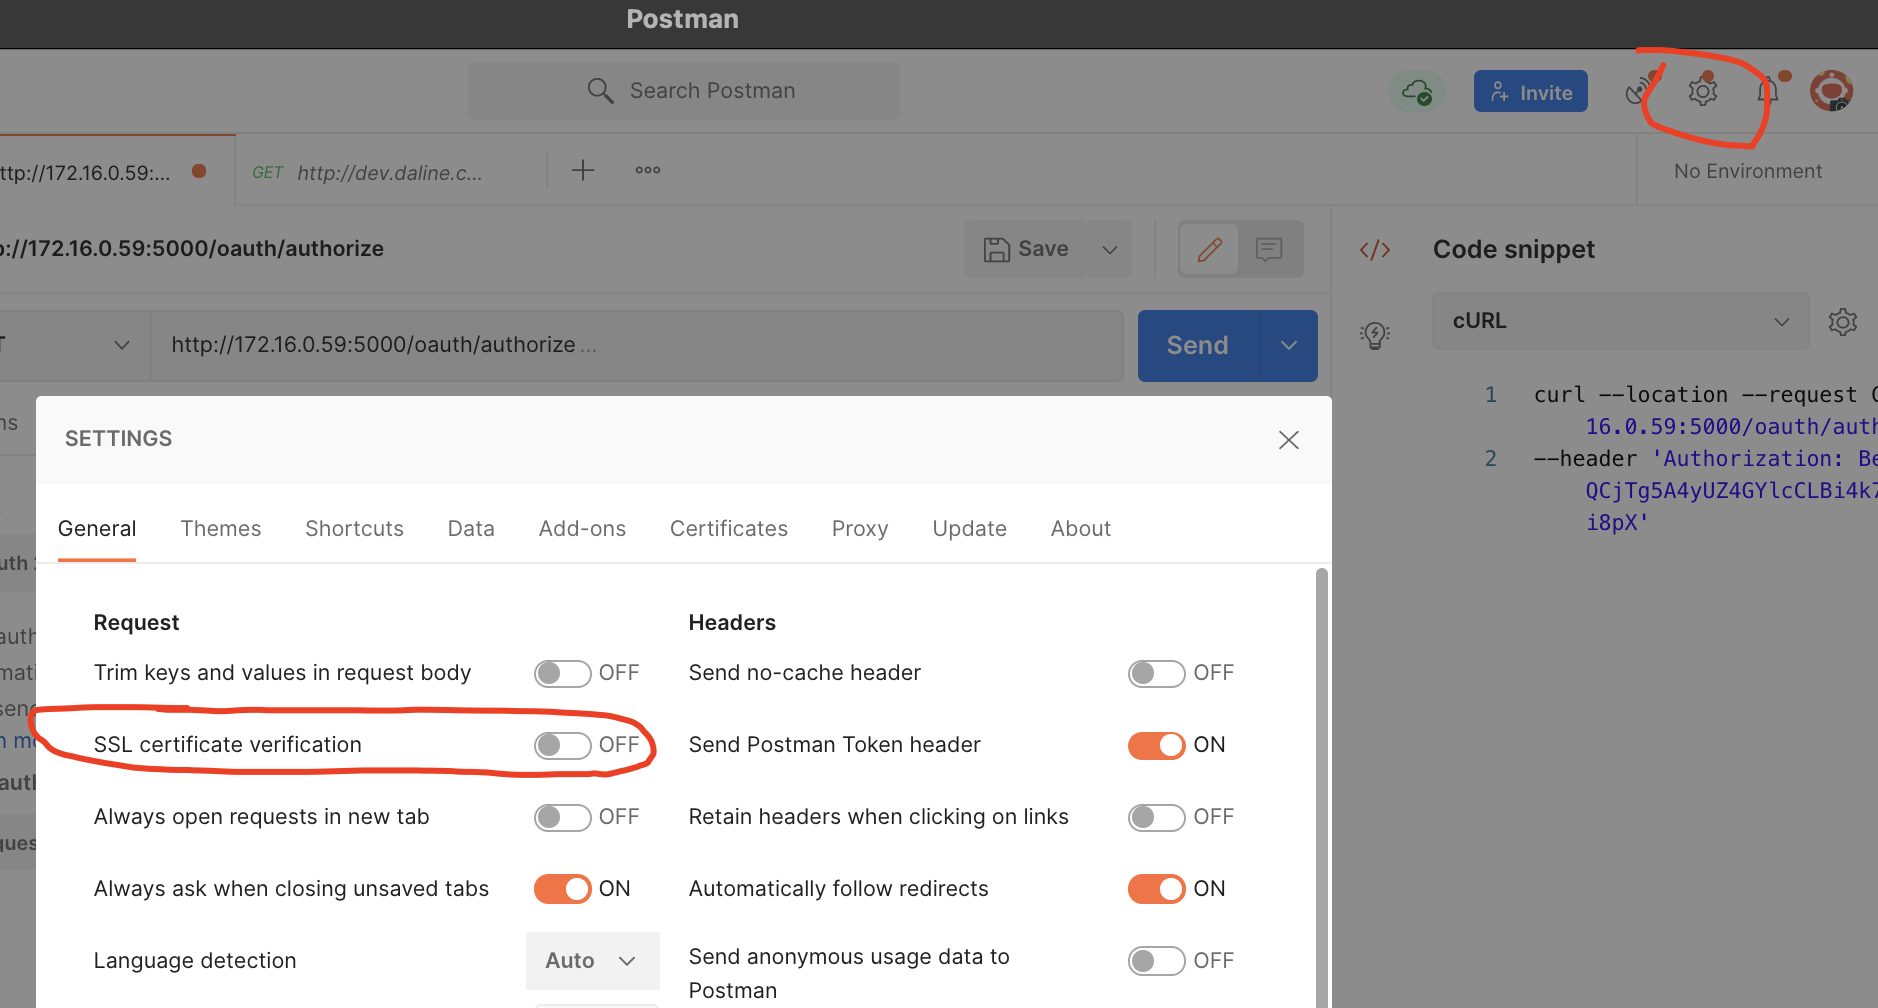Toggle Always ask when closing unsaved tabs

tap(562, 889)
